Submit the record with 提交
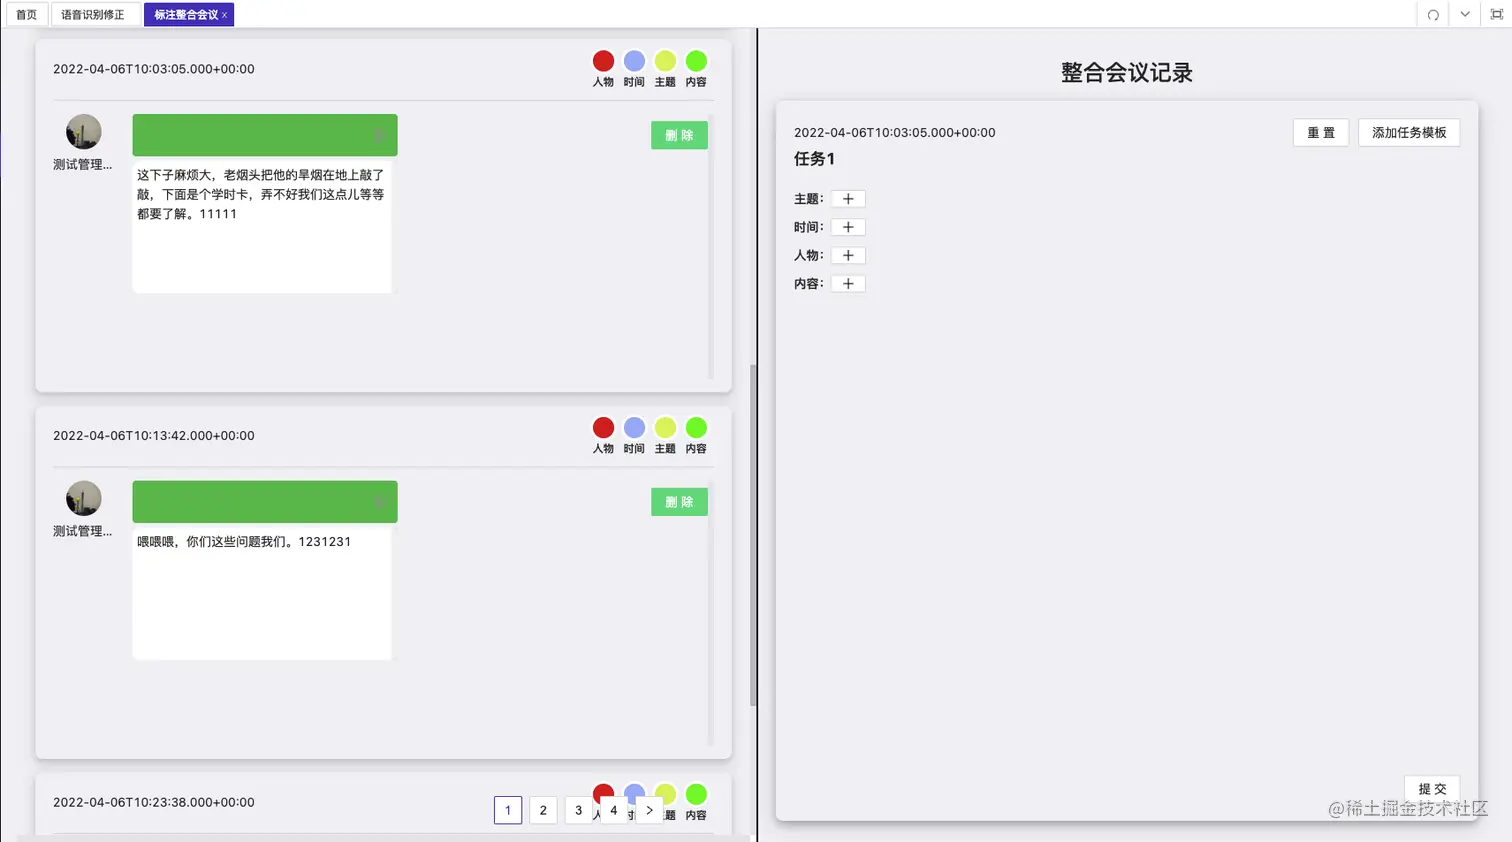The image size is (1512, 842). point(1432,788)
